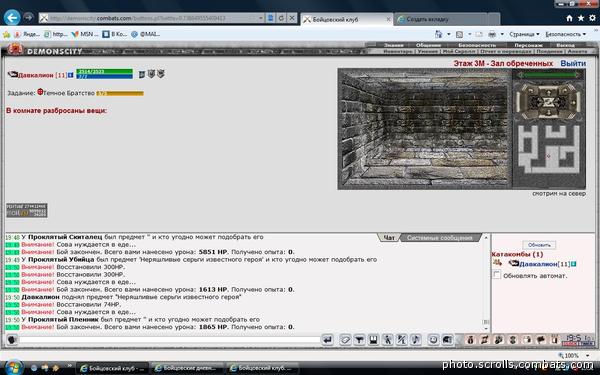Open the Персонаж game menu
600x375 pixels.
point(528,45)
